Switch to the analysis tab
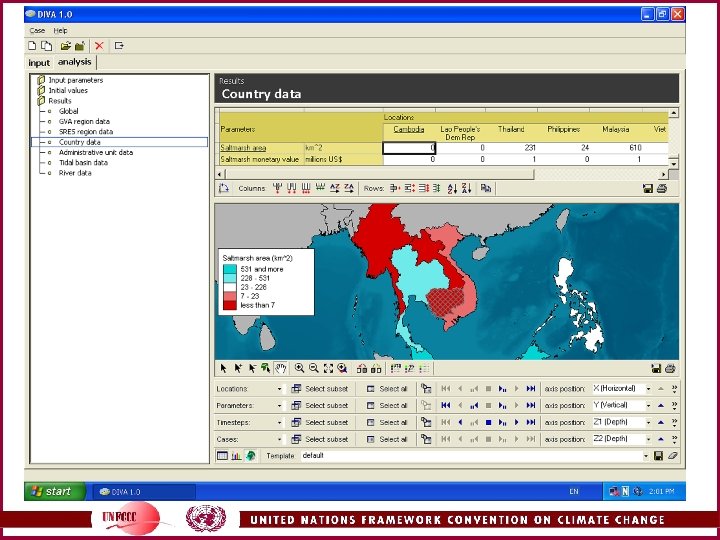720x540 pixels. [74, 62]
